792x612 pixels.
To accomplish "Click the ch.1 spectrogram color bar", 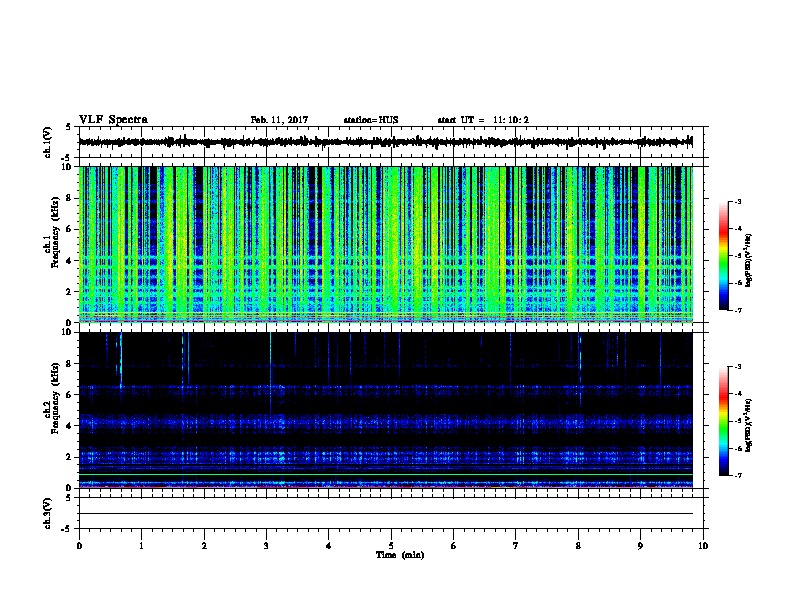I will 724,256.
